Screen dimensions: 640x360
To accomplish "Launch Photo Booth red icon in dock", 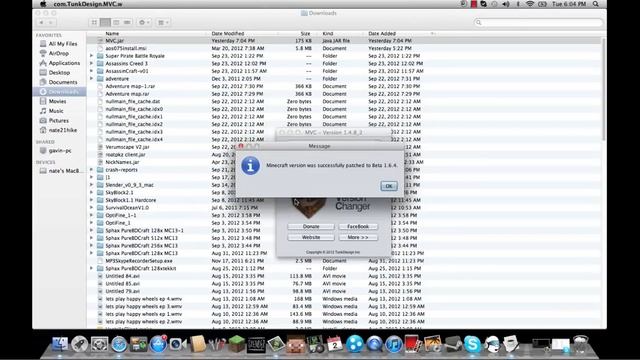I will 413,344.
